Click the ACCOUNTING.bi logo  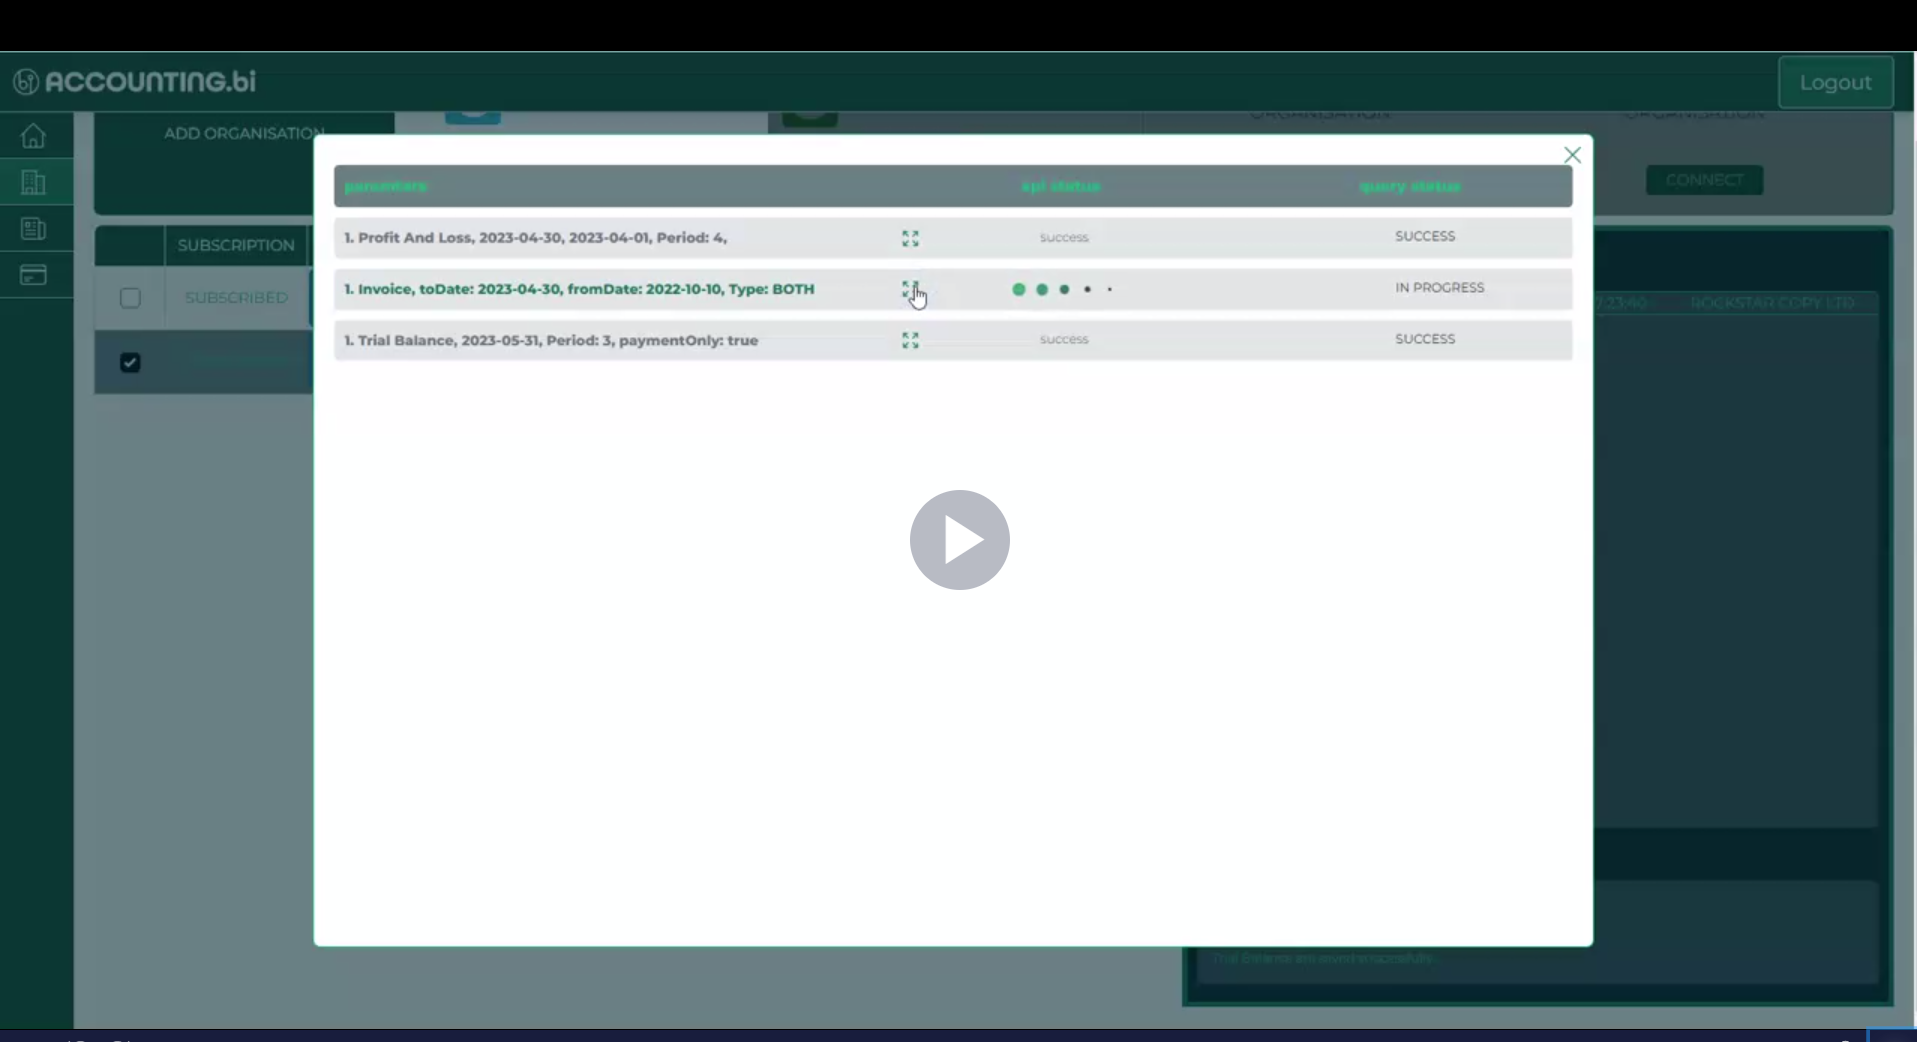[x=131, y=81]
